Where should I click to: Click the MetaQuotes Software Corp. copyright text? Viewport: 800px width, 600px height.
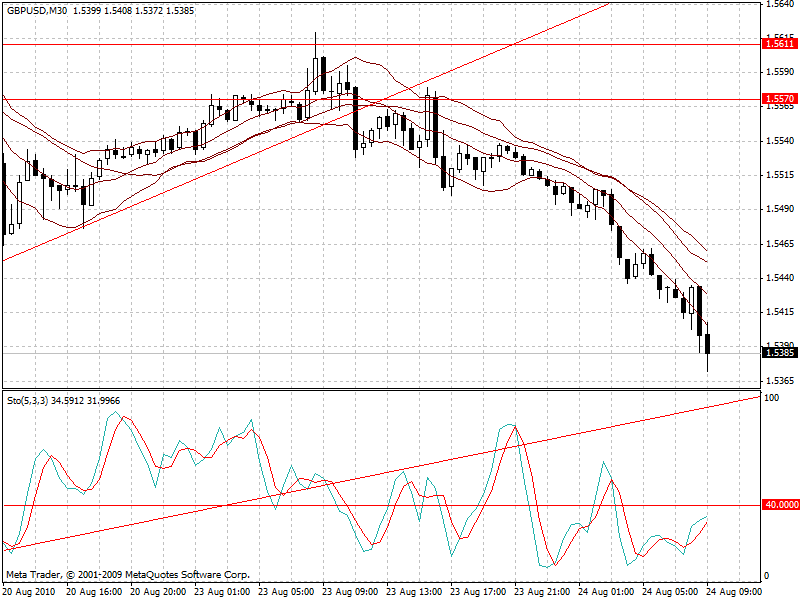tap(127, 575)
